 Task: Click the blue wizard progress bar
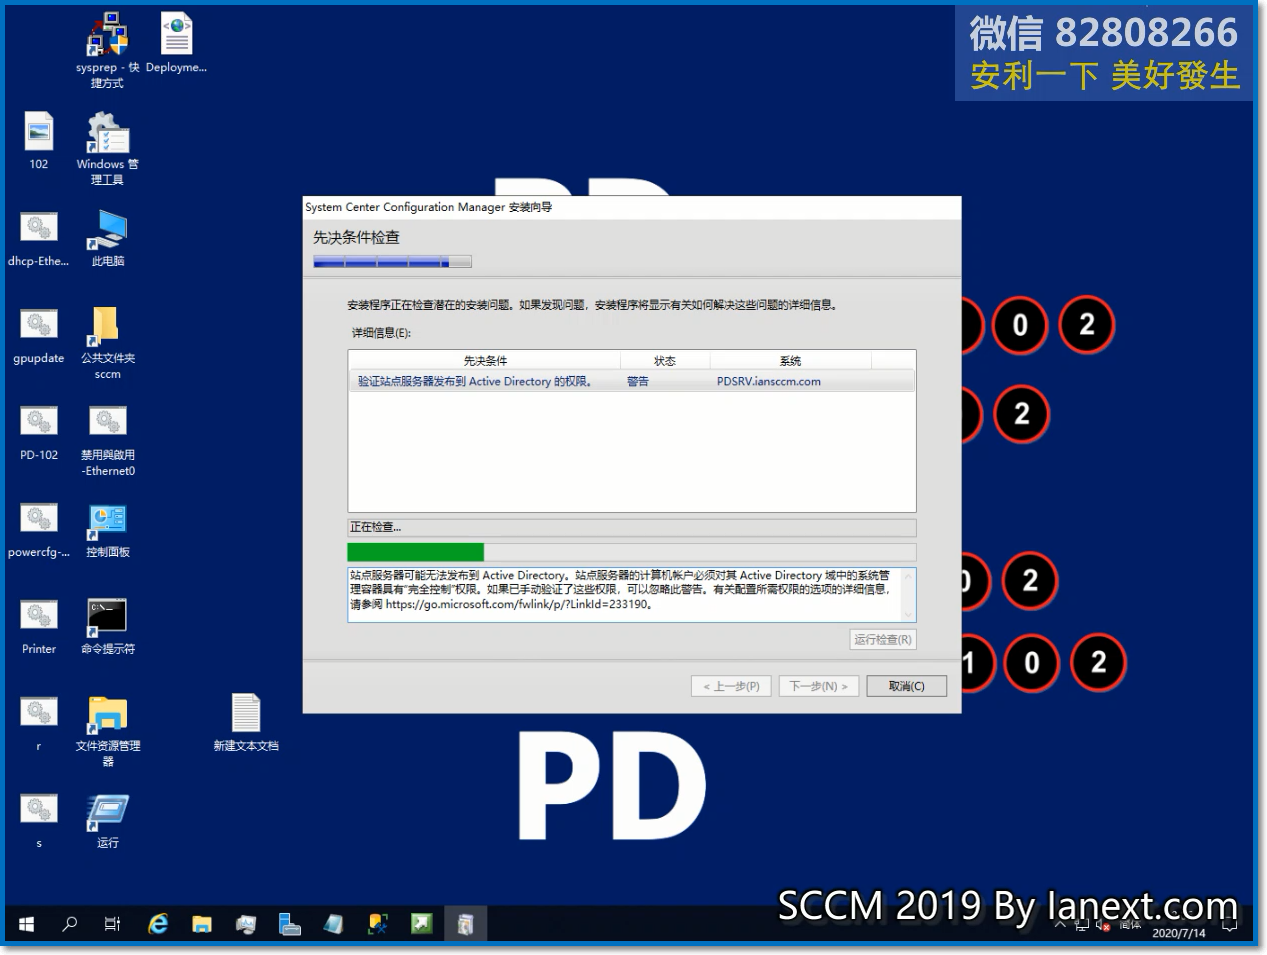pyautogui.click(x=392, y=262)
